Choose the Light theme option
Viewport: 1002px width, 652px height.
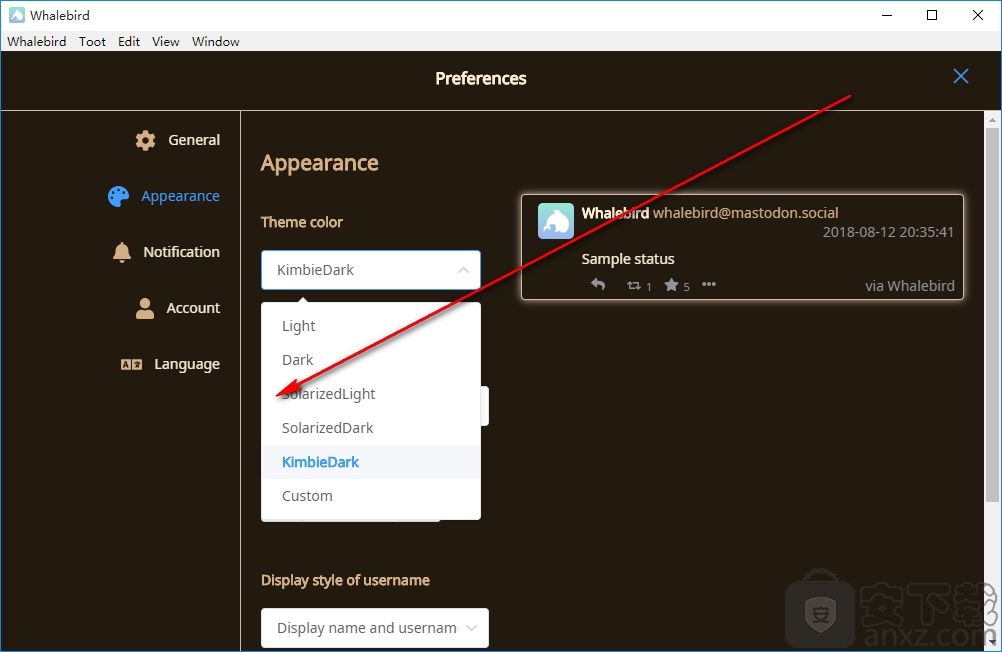click(x=371, y=326)
